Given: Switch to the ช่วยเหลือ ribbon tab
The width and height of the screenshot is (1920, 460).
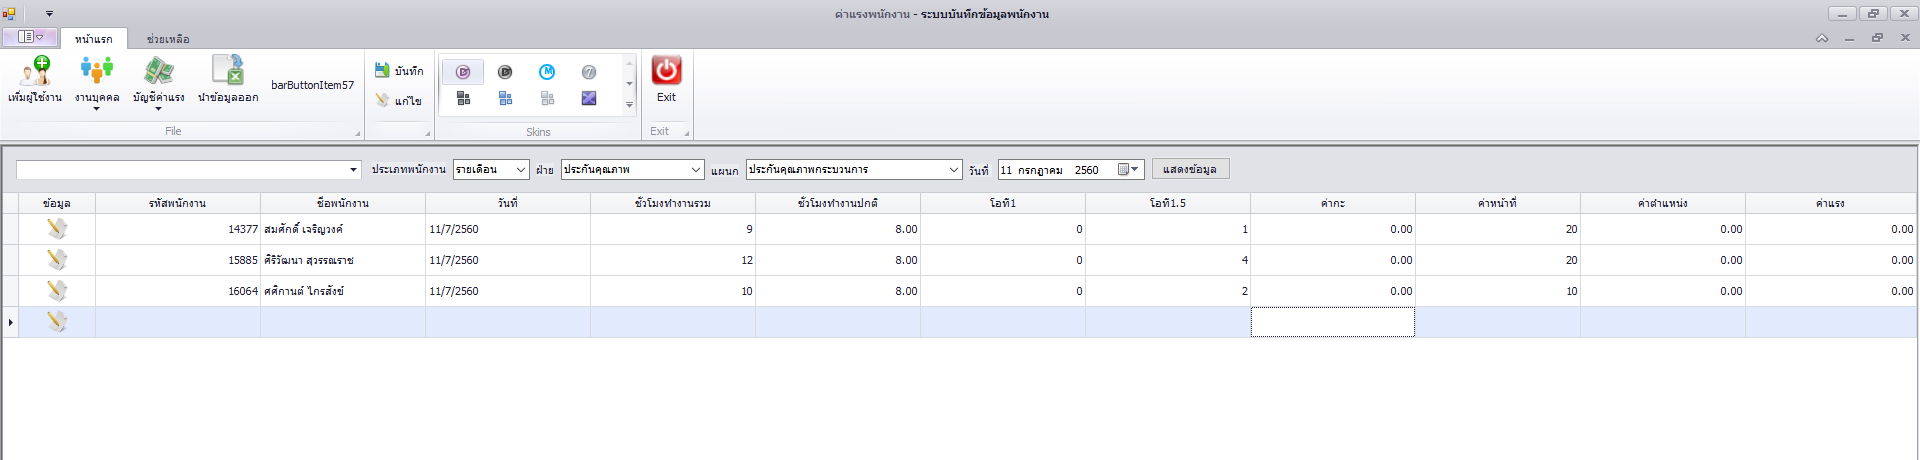Looking at the screenshot, I should click(168, 39).
